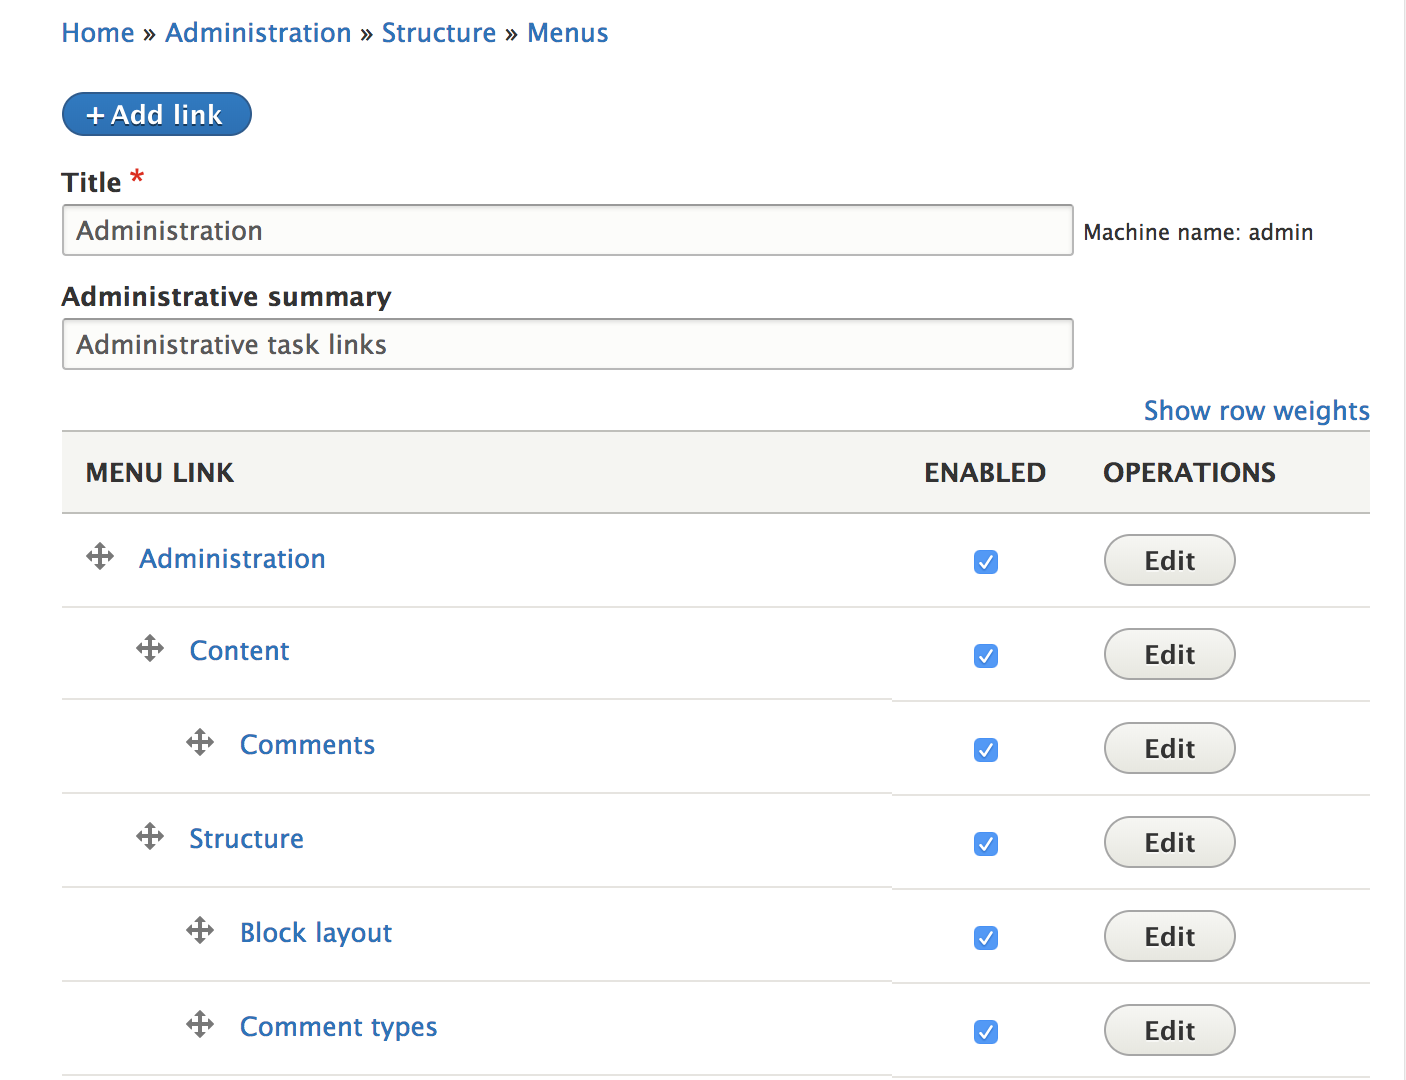This screenshot has width=1406, height=1080.
Task: Click into the Administrative summary field
Action: coord(567,345)
